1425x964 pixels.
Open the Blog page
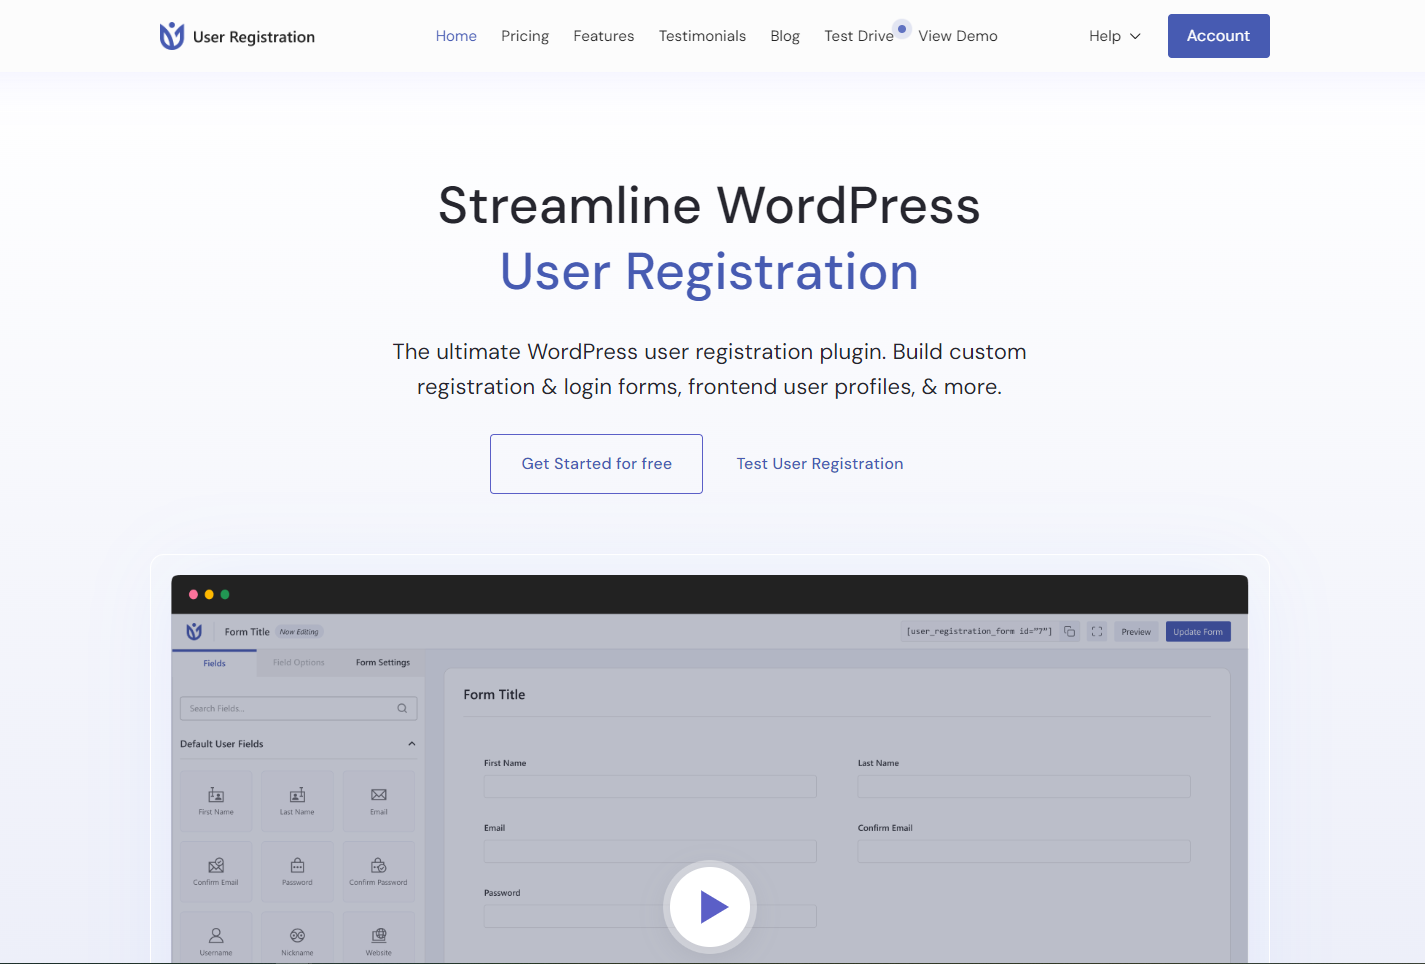(785, 36)
